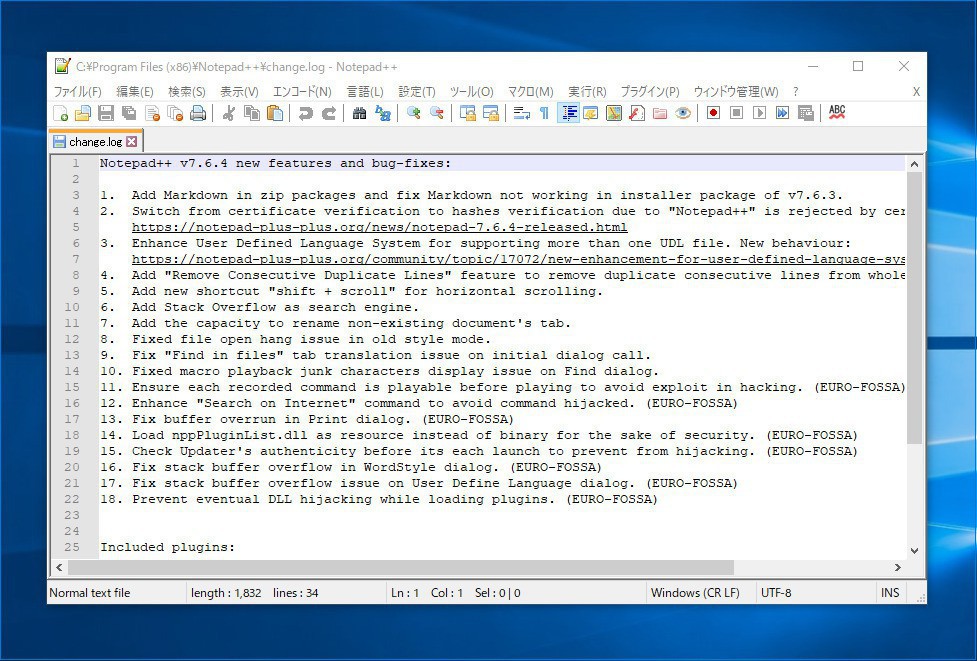
Task: Click the Copy toolbar icon
Action: point(252,113)
